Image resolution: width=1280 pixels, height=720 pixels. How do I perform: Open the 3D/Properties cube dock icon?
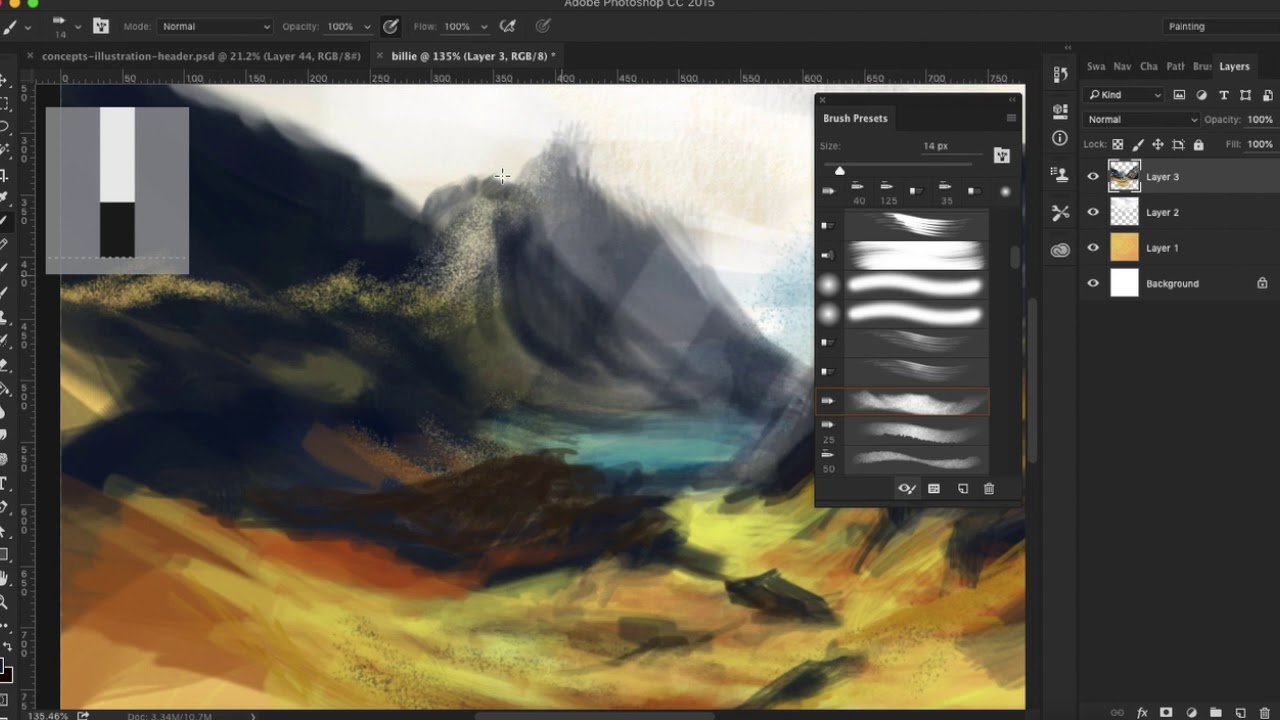pos(1060,111)
